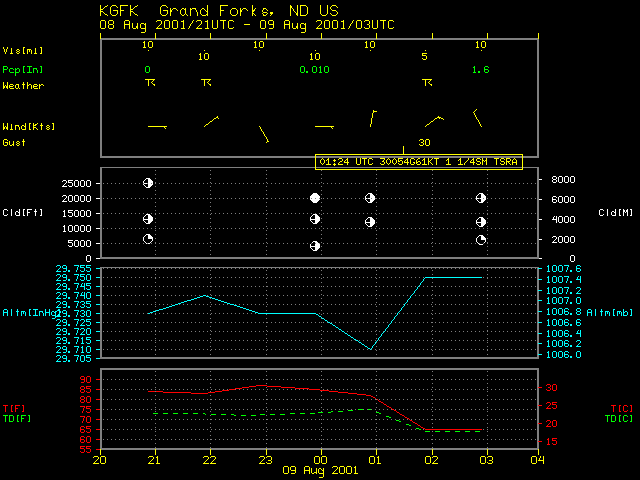Click the 1006.0 millibar tick label

pos(564,355)
